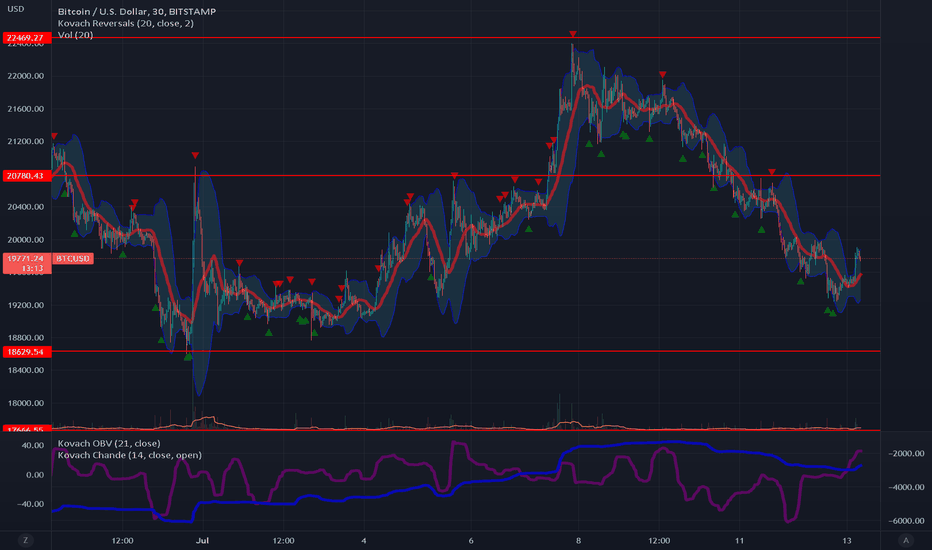The width and height of the screenshot is (932, 550).
Task: Click the 40.00 Chande axis value
Action: click(33, 445)
